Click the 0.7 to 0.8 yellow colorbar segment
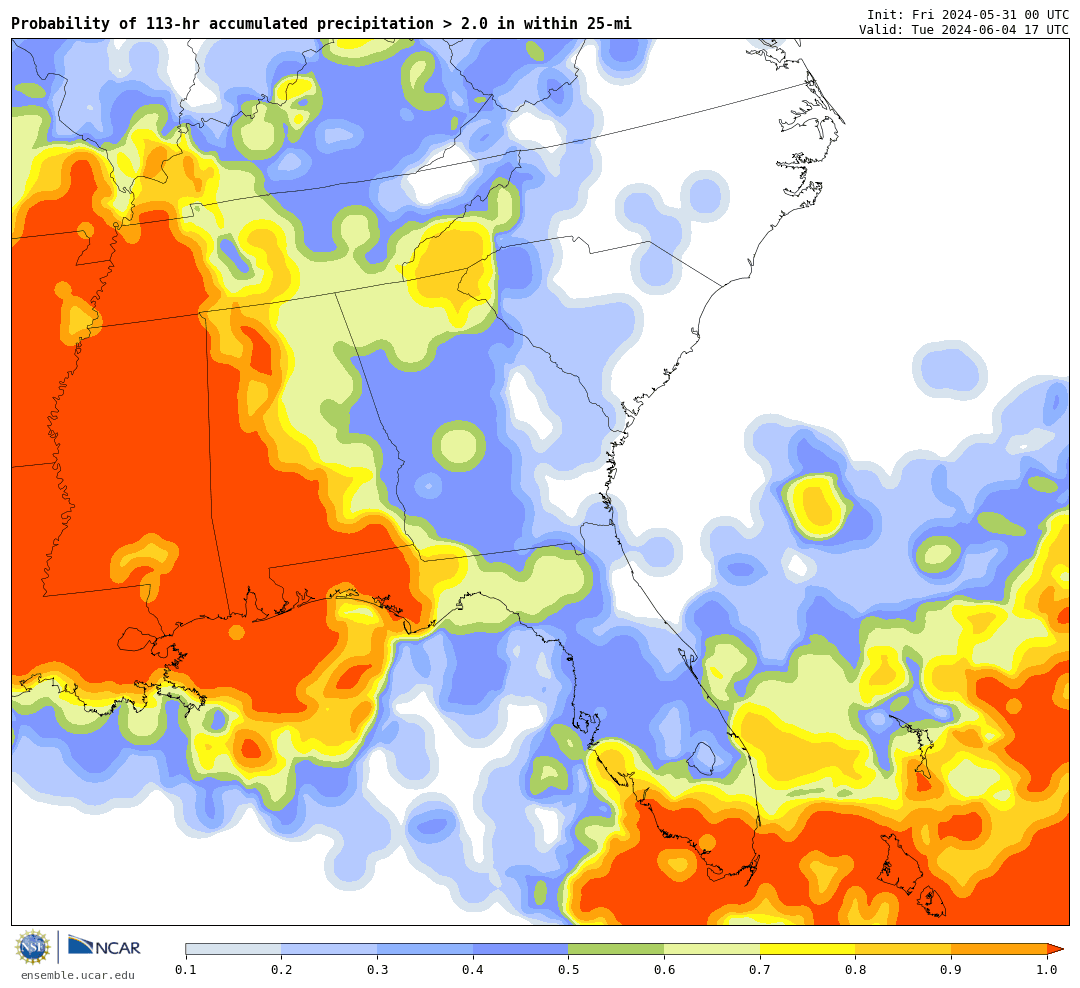 (x=808, y=949)
